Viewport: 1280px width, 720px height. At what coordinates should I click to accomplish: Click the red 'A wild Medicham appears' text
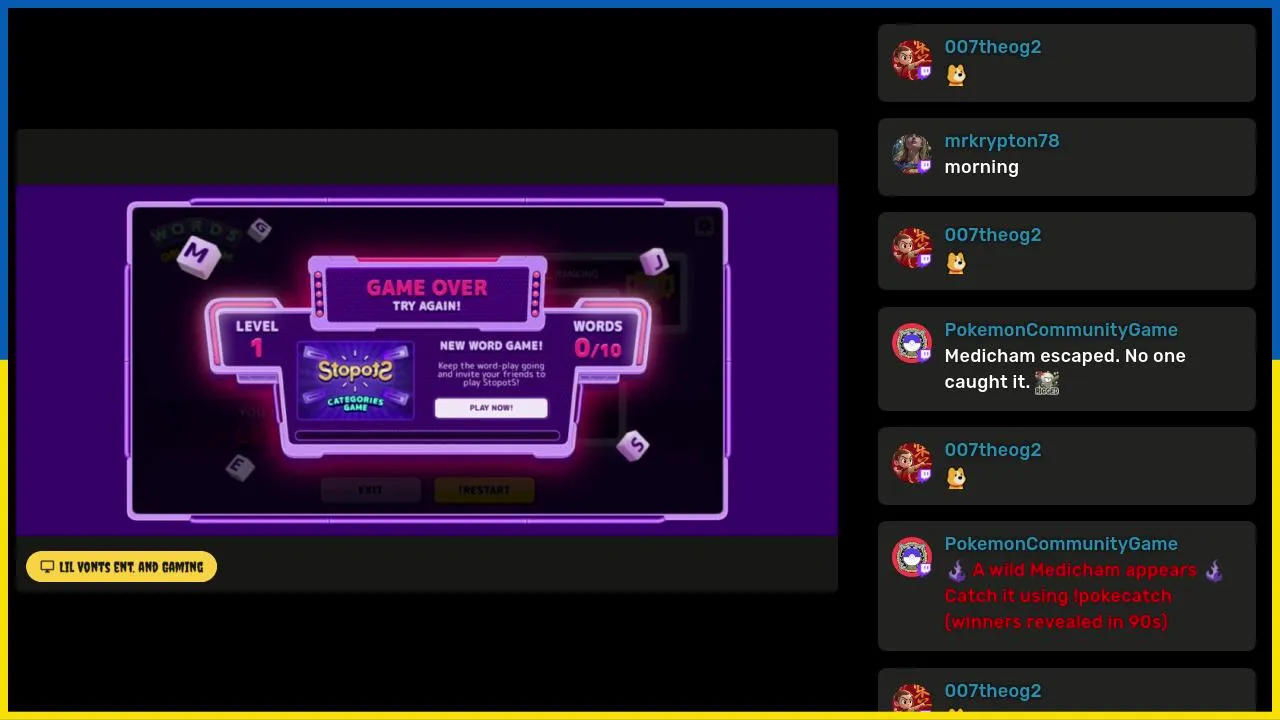pos(1085,570)
